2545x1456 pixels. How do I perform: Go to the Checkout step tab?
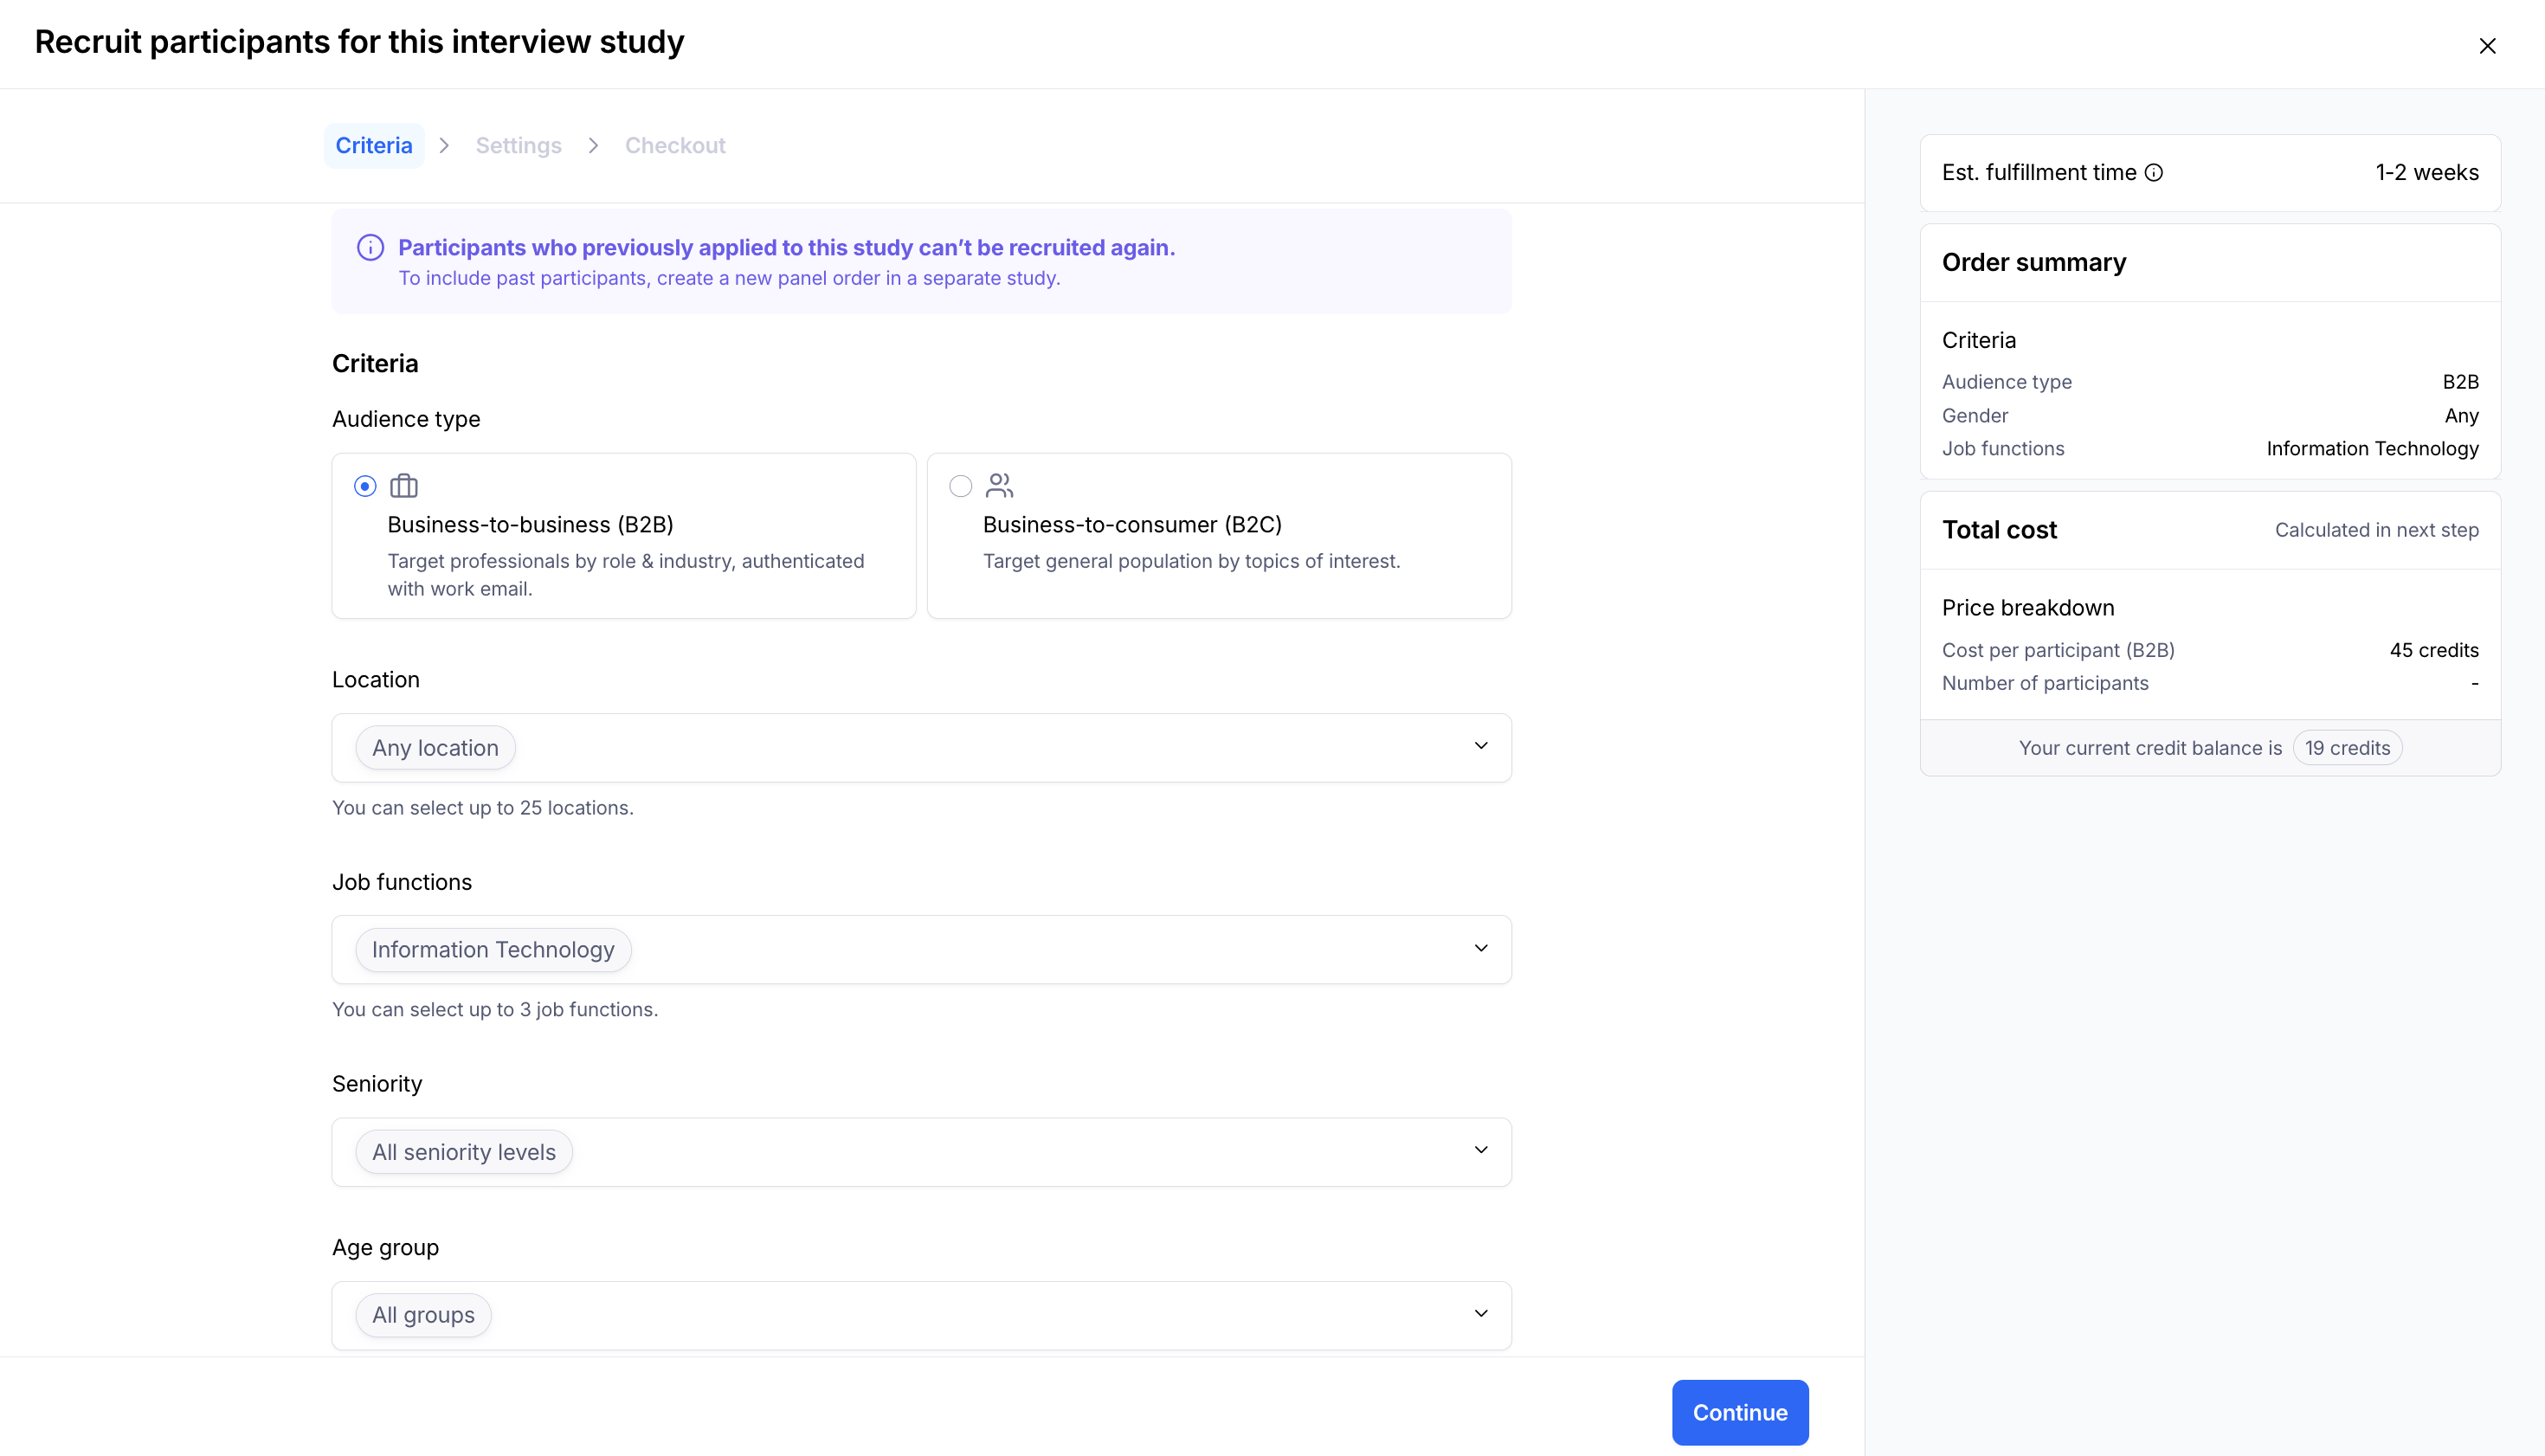675,146
